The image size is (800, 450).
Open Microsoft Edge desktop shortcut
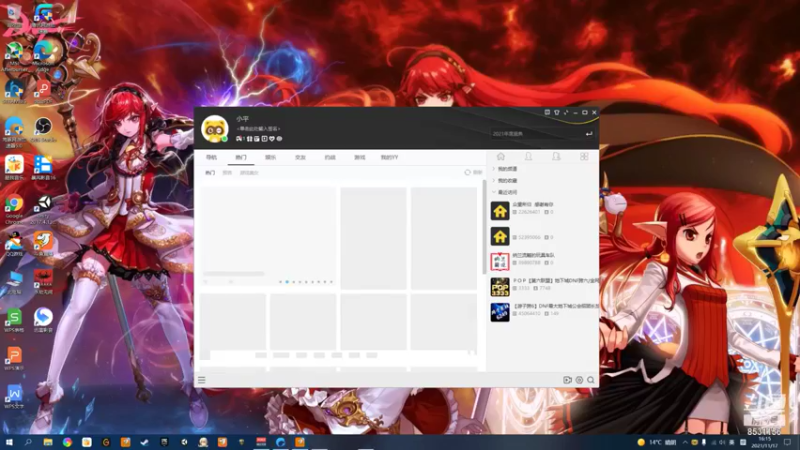click(43, 55)
